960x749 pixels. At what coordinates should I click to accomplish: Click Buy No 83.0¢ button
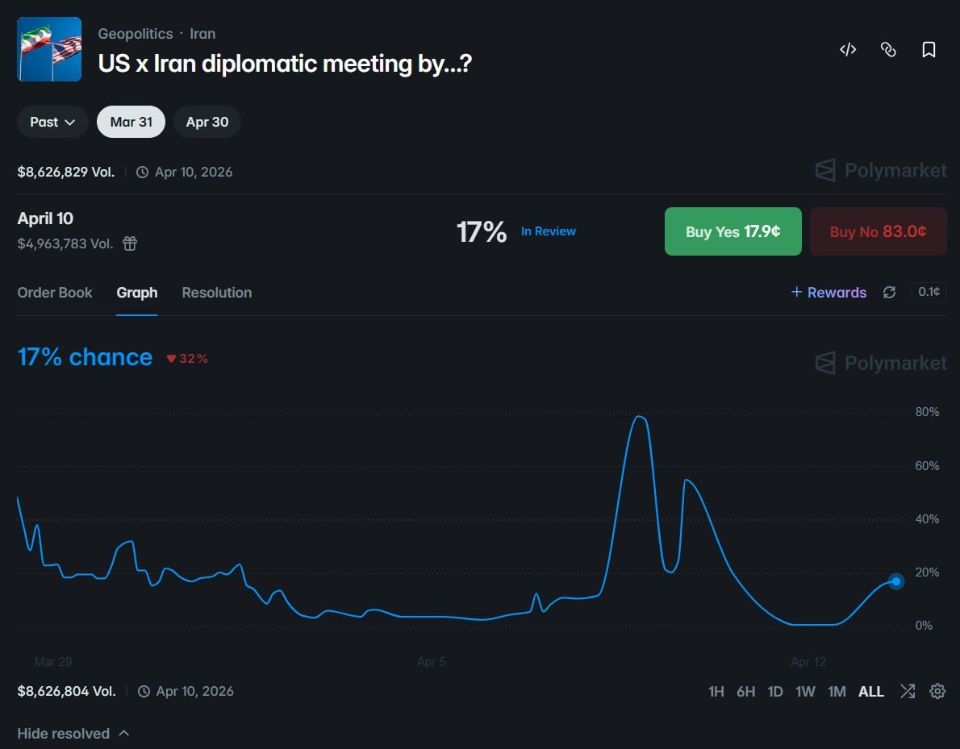(x=878, y=232)
